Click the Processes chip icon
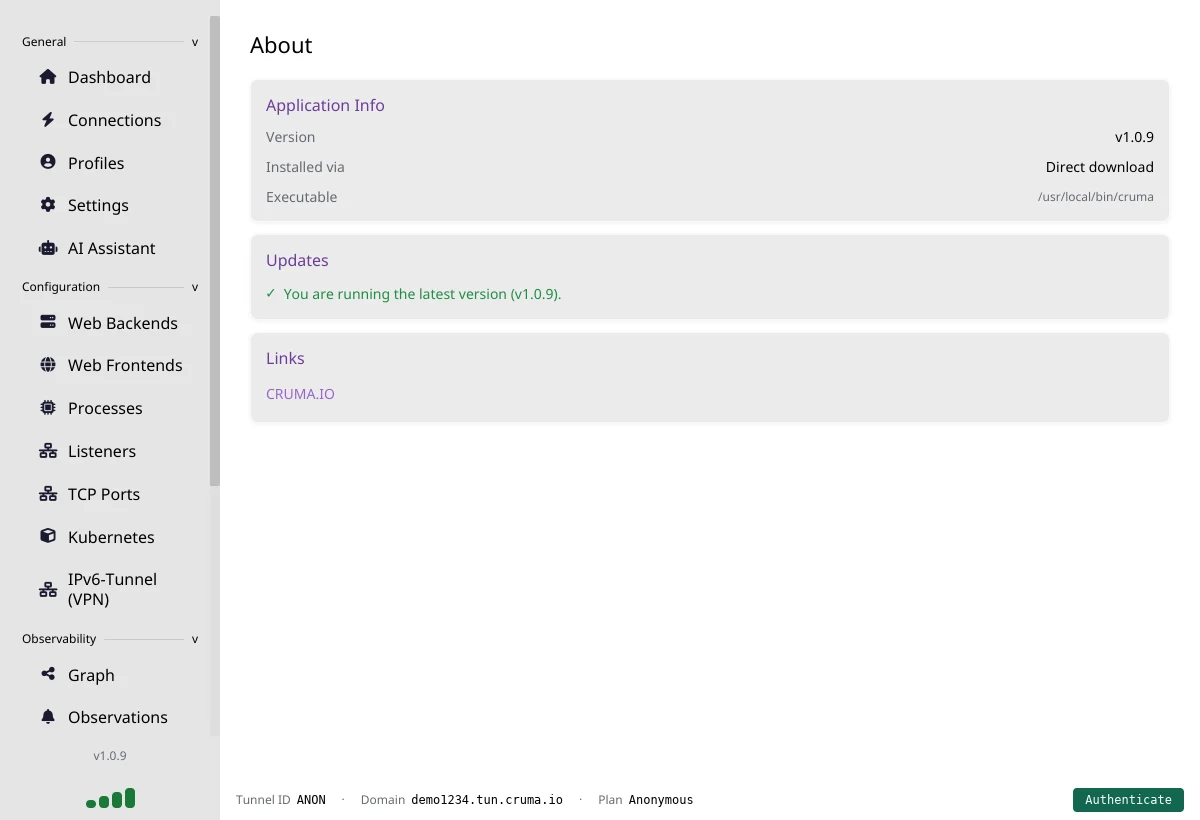This screenshot has width=1200, height=820. [48, 408]
